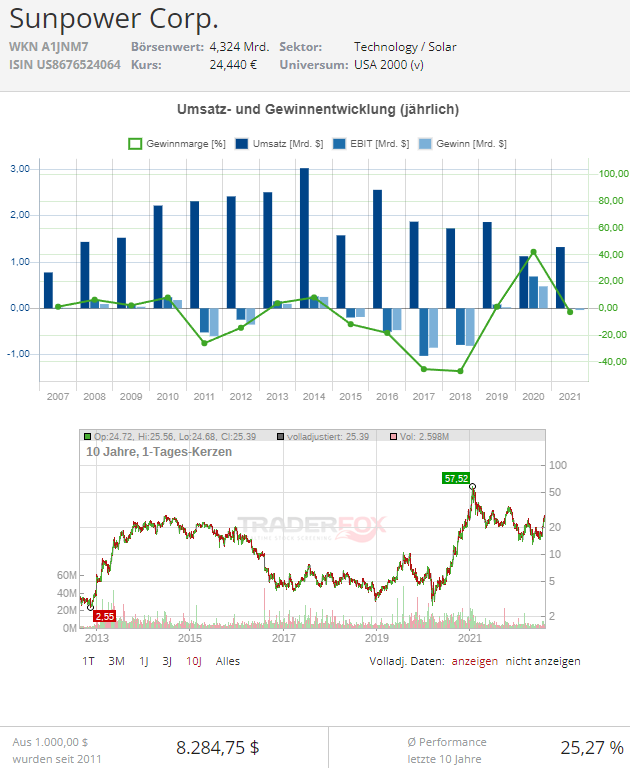Click the 2016 x-axis label of bar chart
Screen dimensions: 630x768
[x=387, y=396]
